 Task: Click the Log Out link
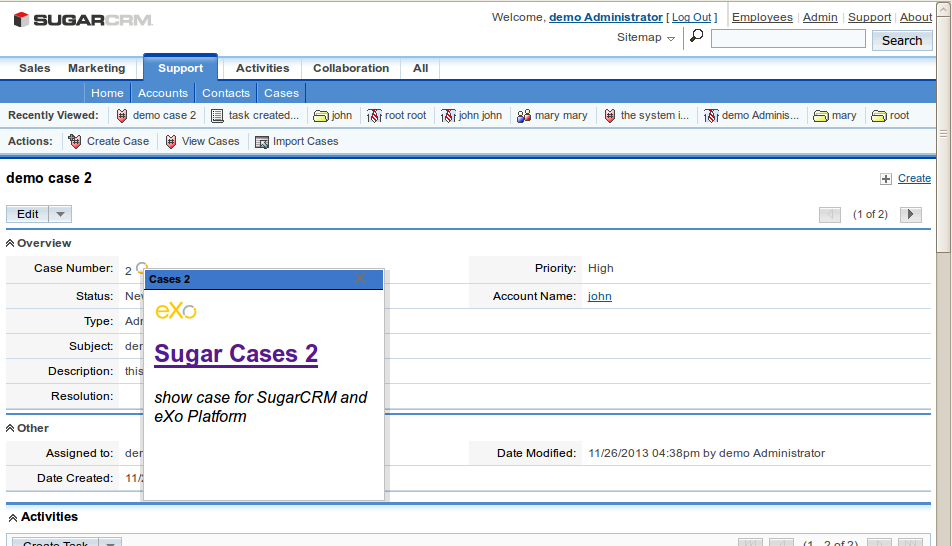[x=691, y=18]
